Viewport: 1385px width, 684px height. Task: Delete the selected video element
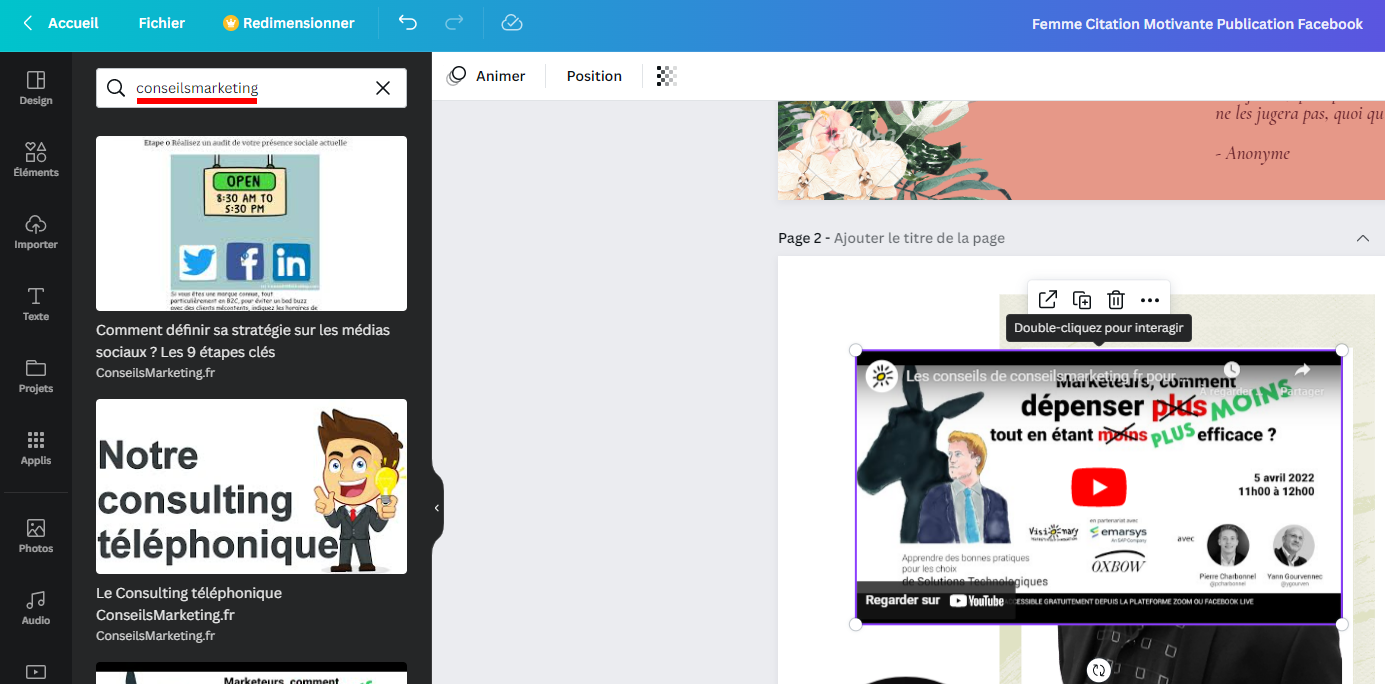(1116, 300)
